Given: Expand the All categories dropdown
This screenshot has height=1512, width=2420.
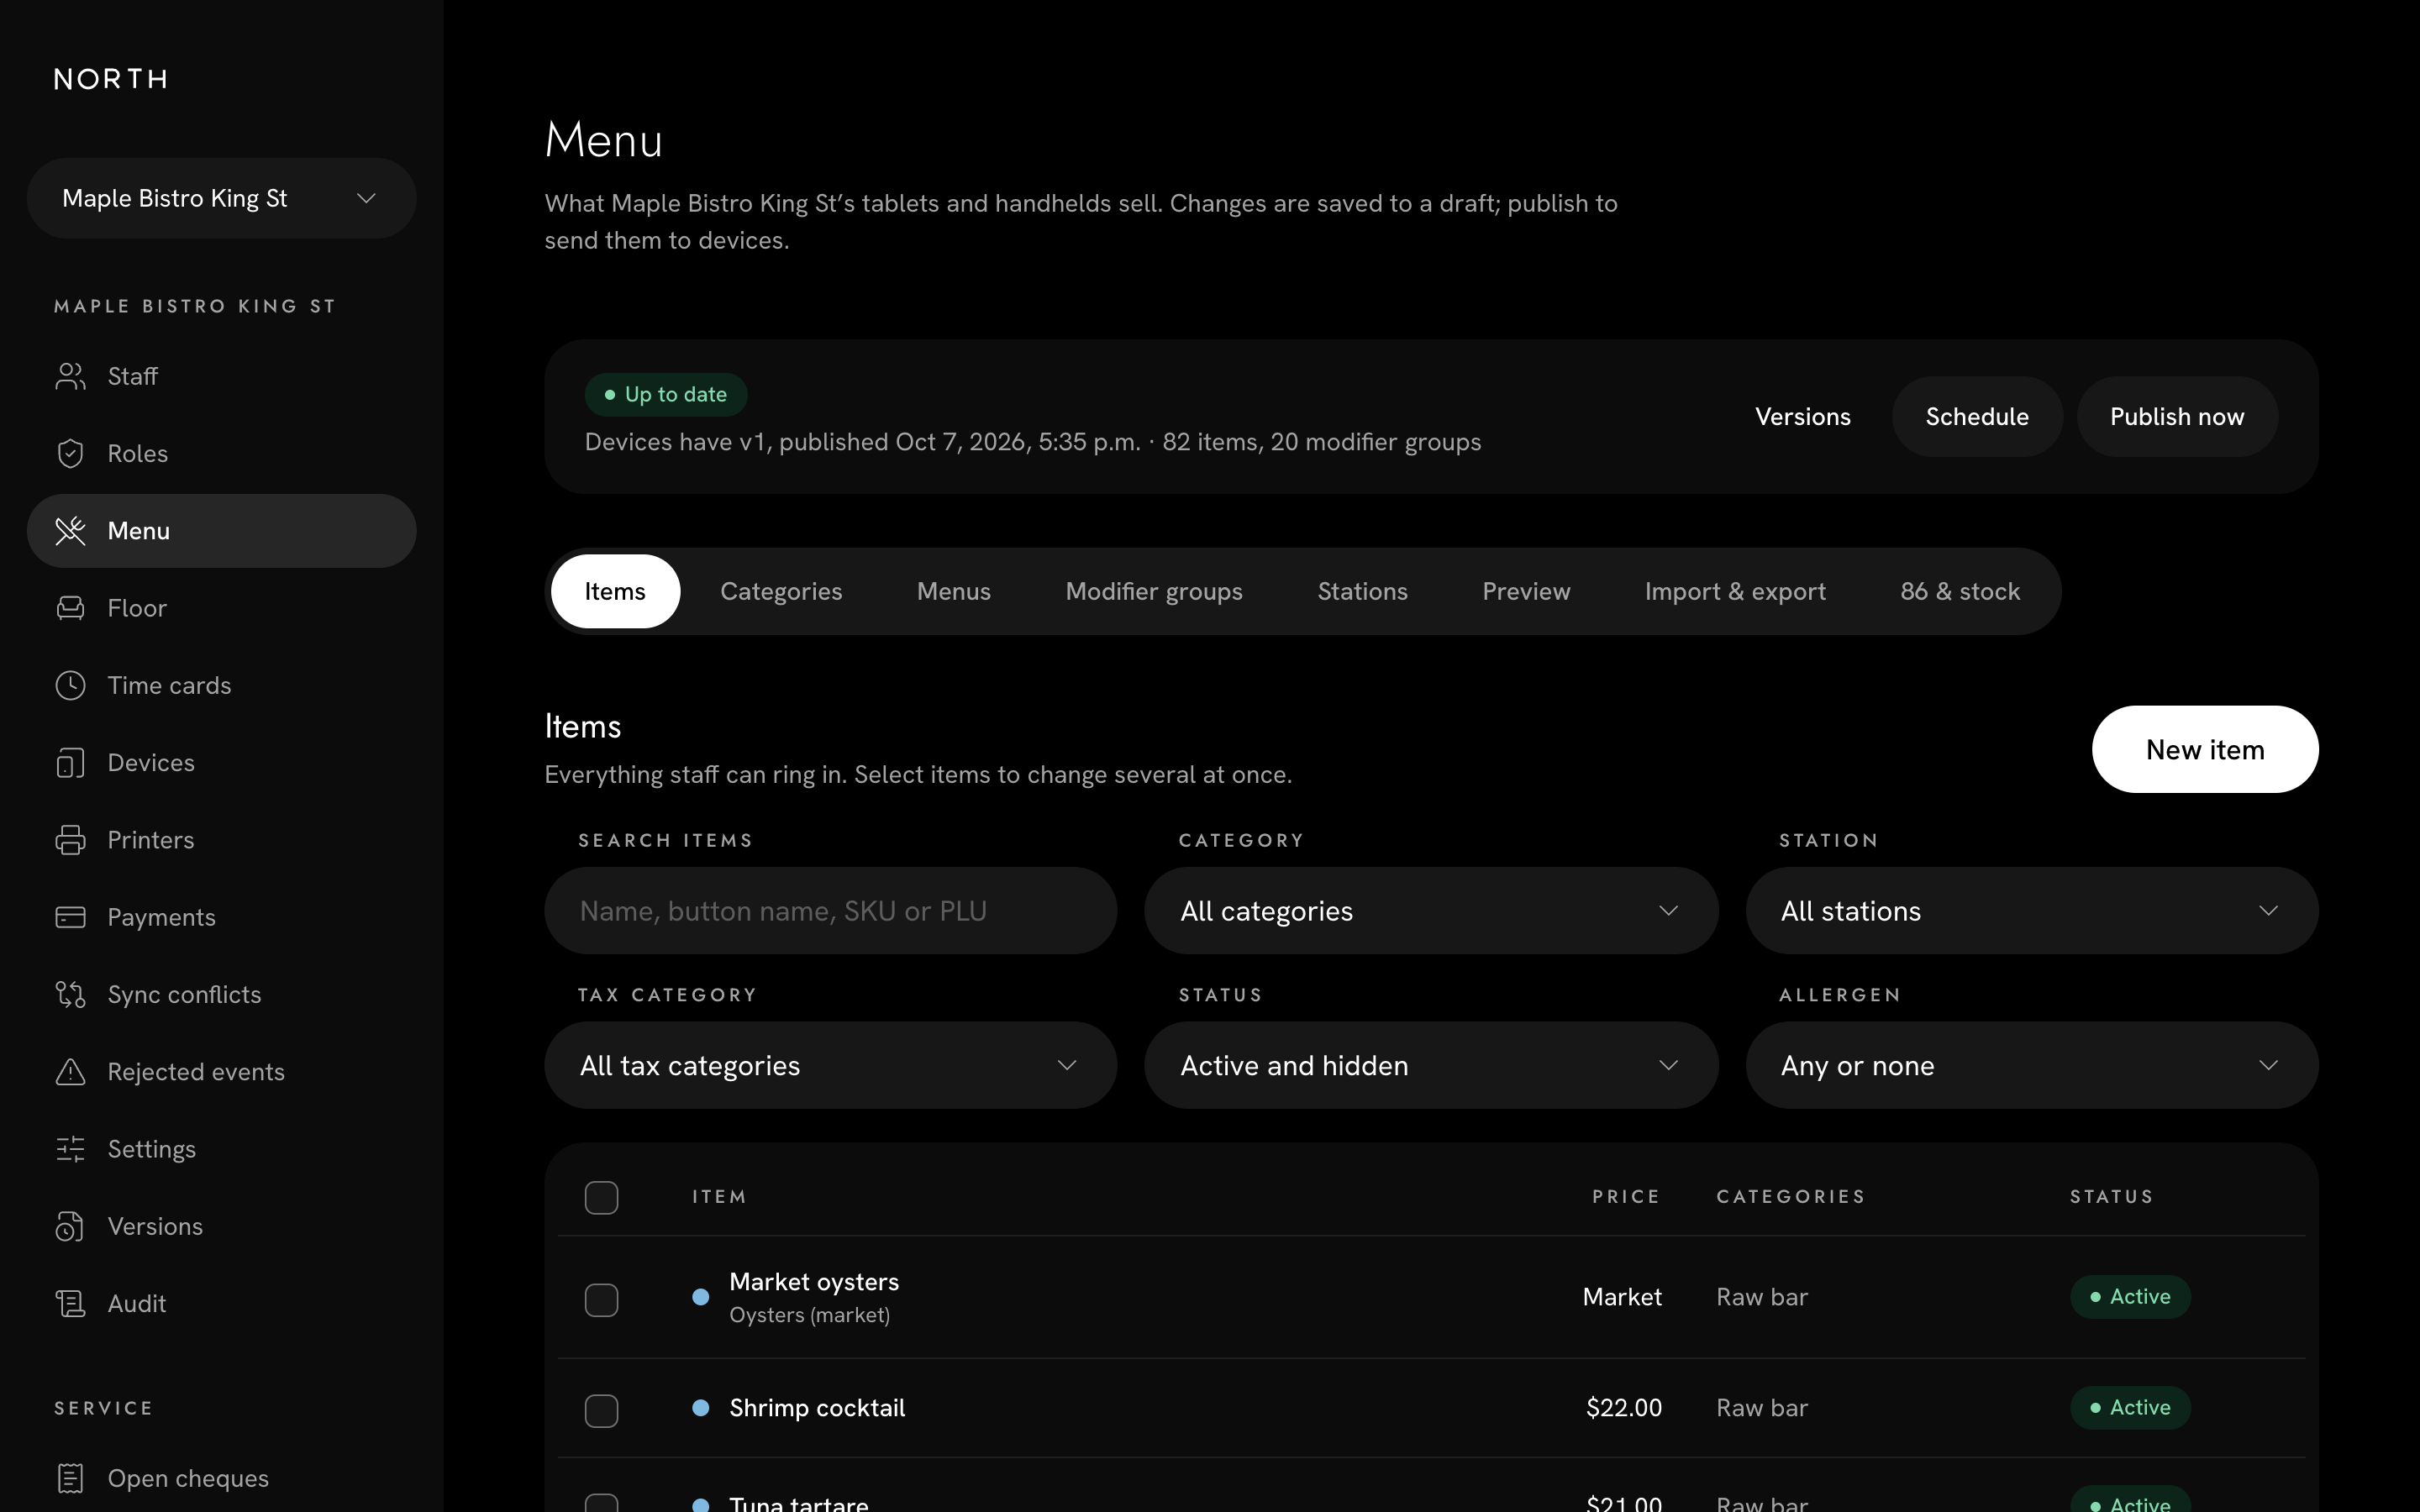Looking at the screenshot, I should (1431, 910).
